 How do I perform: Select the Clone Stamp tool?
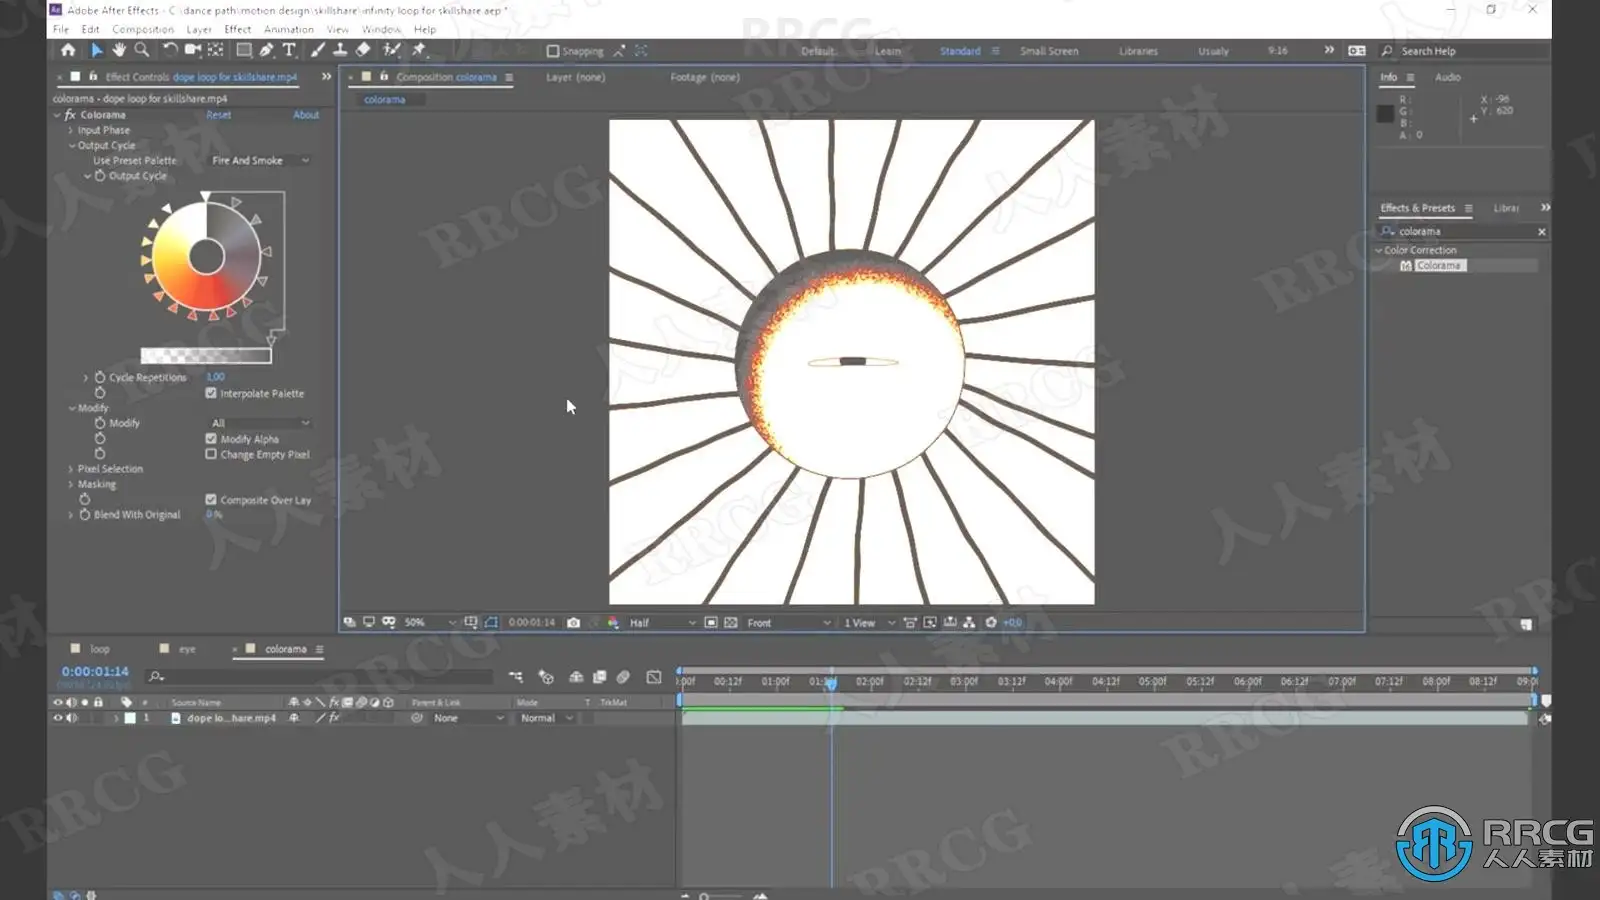coord(340,50)
